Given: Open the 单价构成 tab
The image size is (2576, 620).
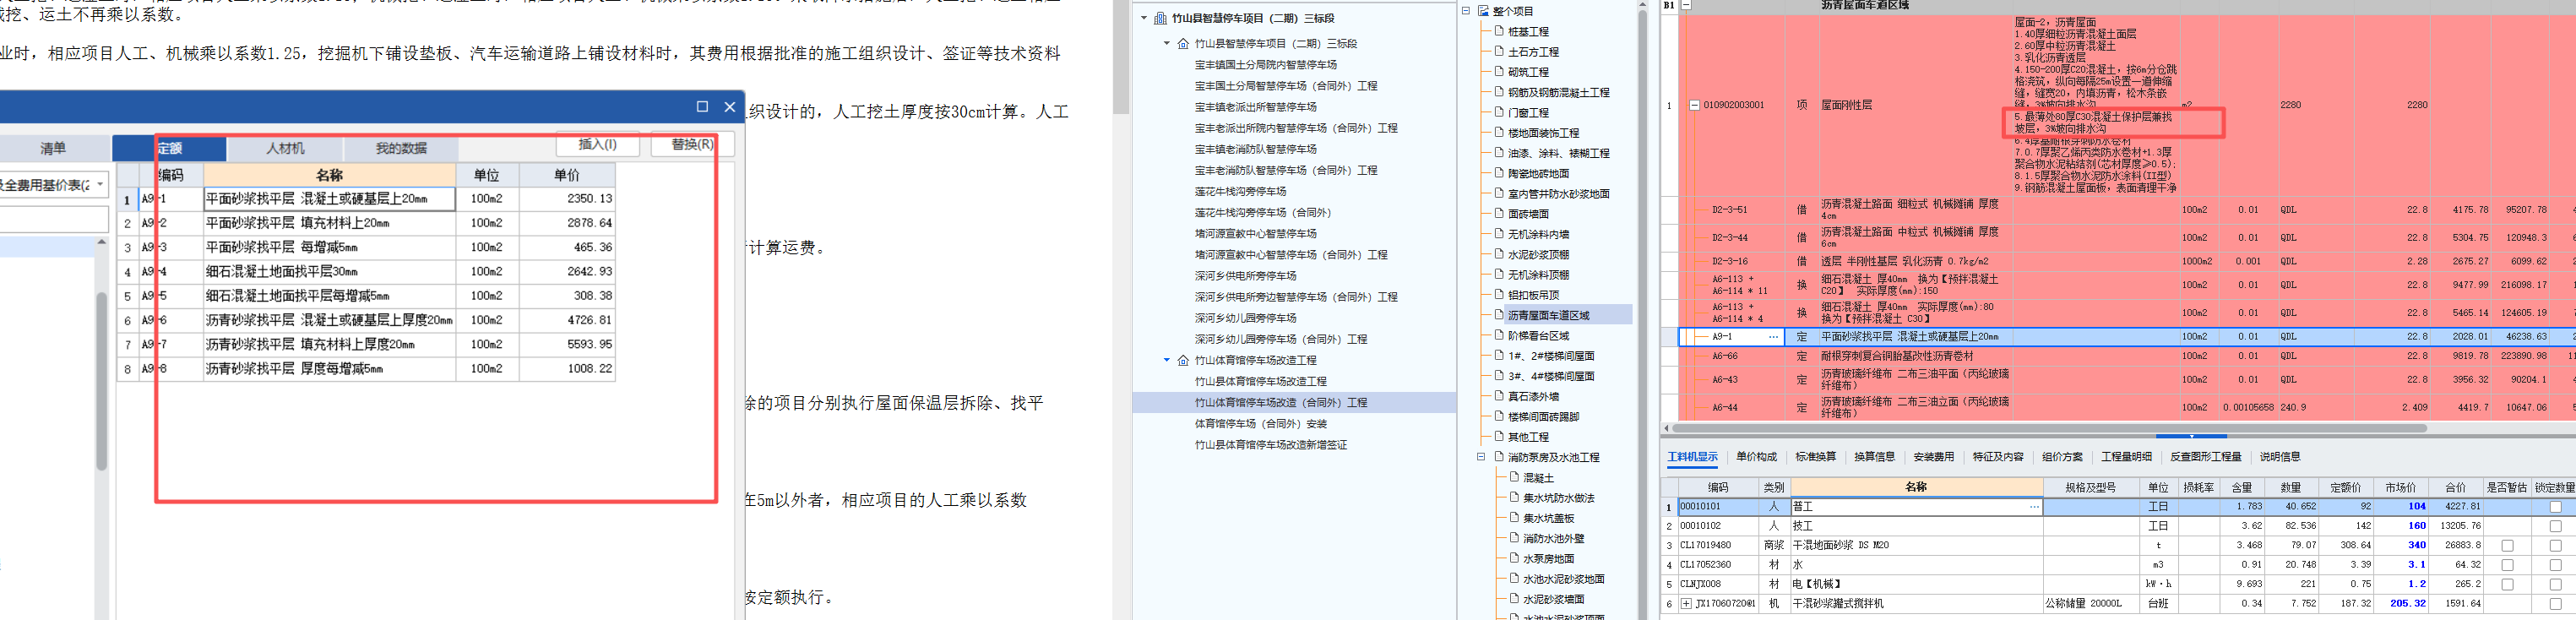Looking at the screenshot, I should (x=1756, y=457).
